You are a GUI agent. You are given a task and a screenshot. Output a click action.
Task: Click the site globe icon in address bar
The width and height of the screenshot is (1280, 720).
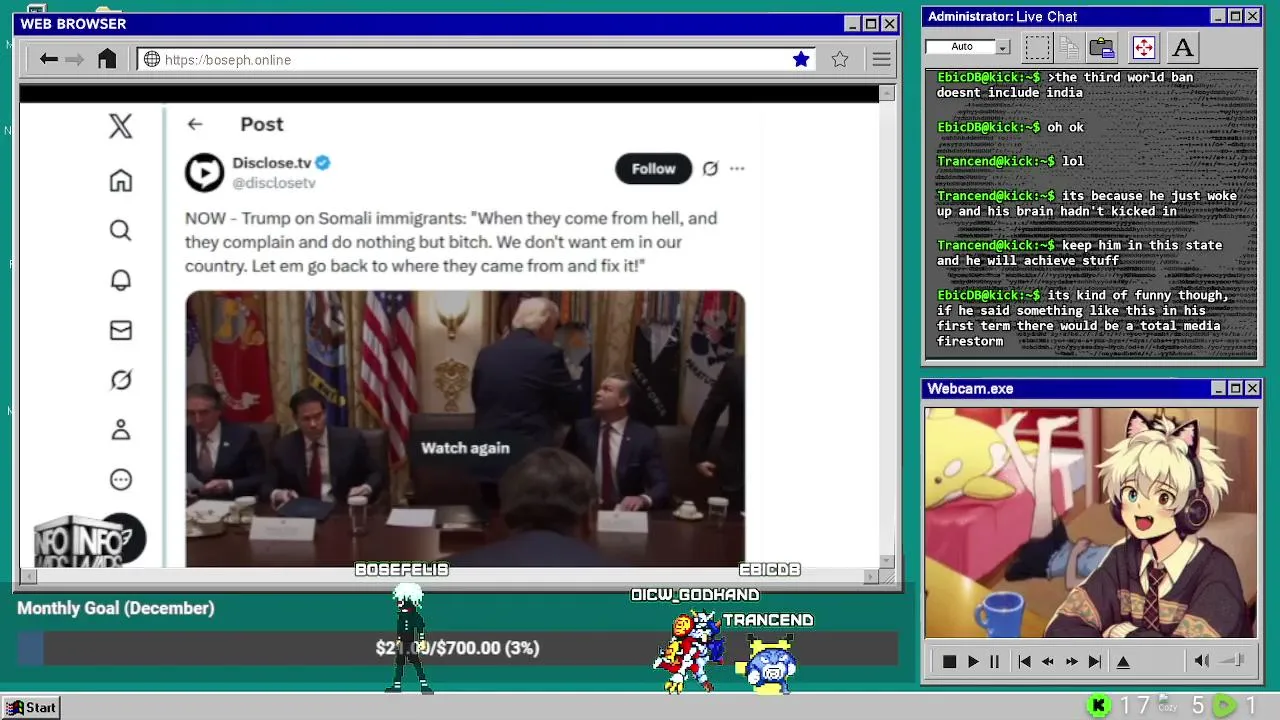[152, 59]
